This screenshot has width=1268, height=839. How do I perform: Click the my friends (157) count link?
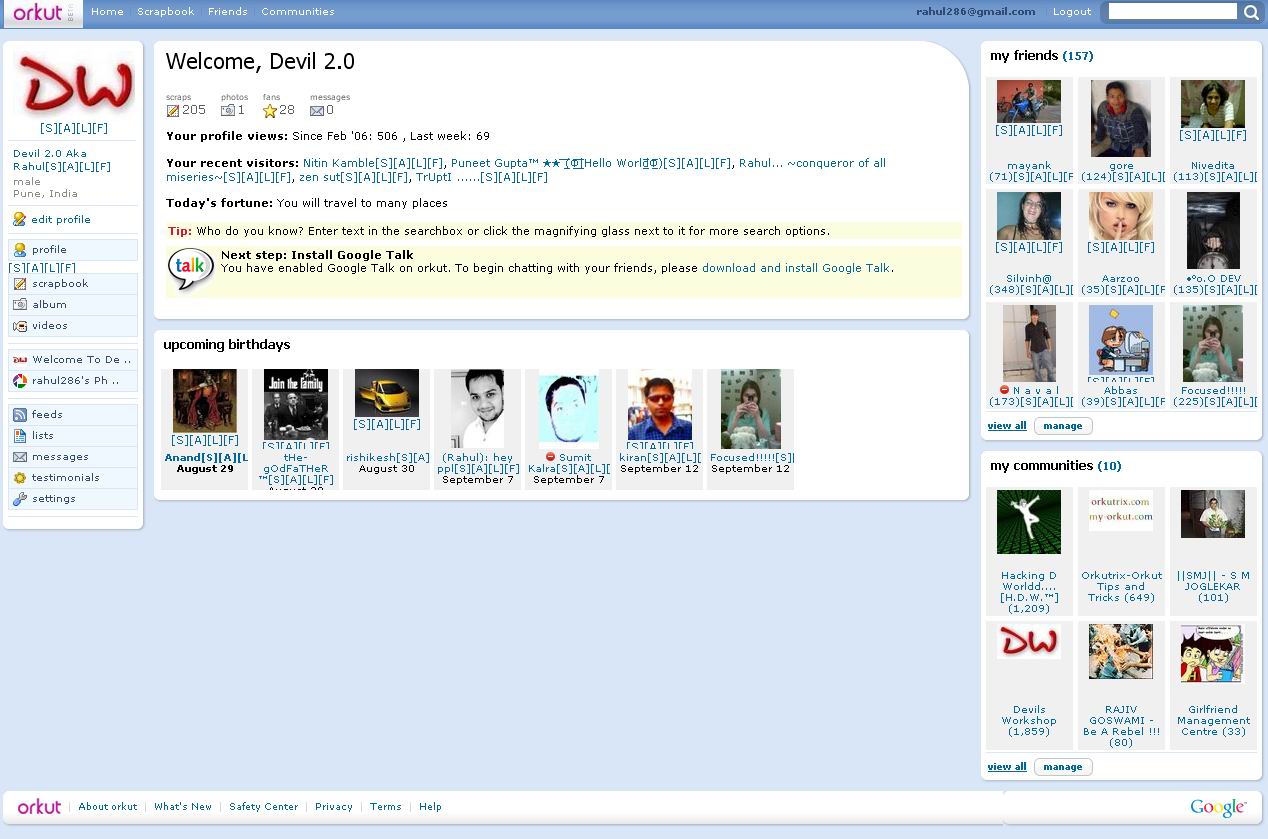[x=1078, y=56]
